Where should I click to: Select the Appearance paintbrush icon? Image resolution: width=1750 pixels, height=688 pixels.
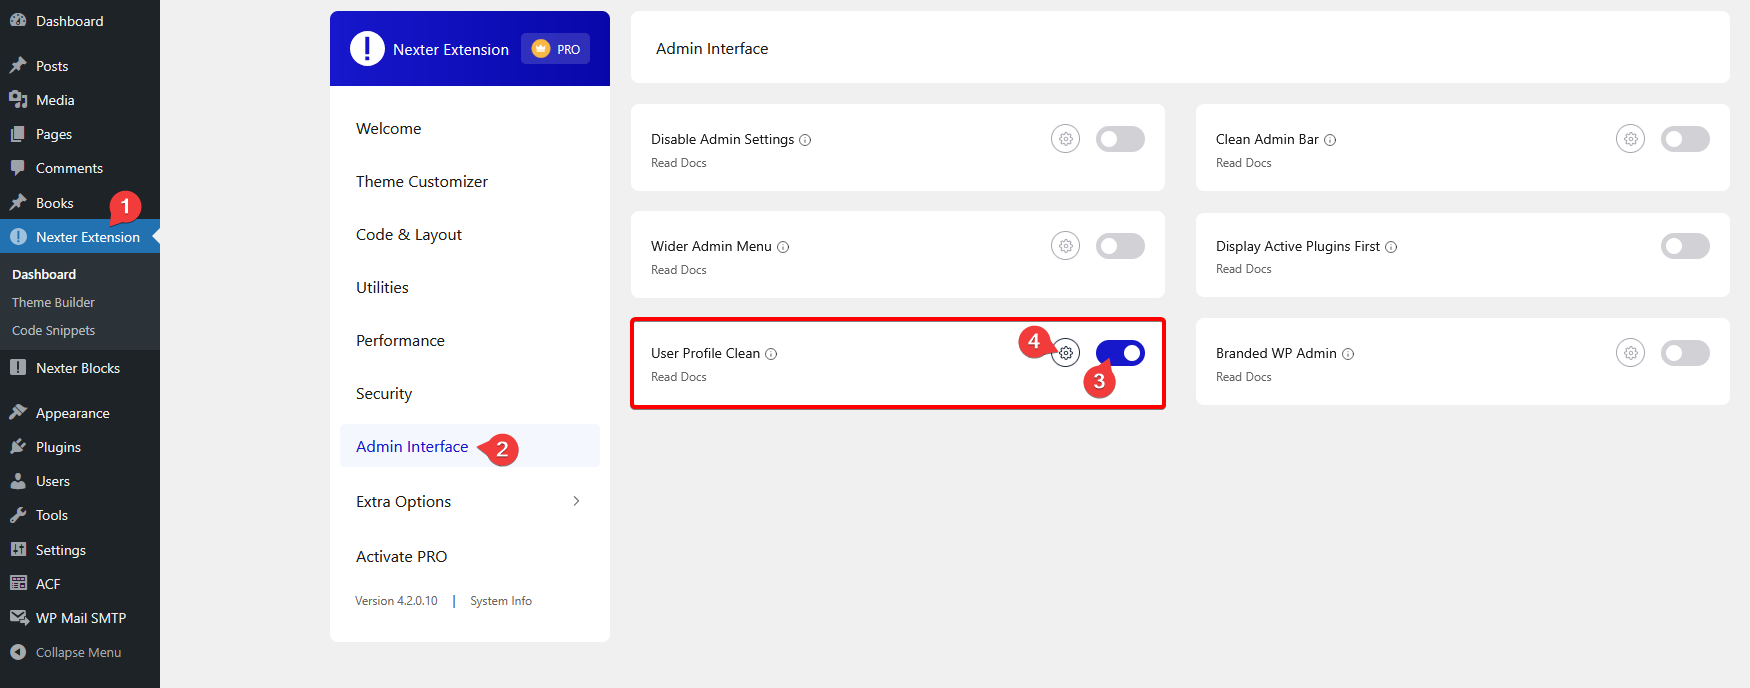(x=19, y=412)
